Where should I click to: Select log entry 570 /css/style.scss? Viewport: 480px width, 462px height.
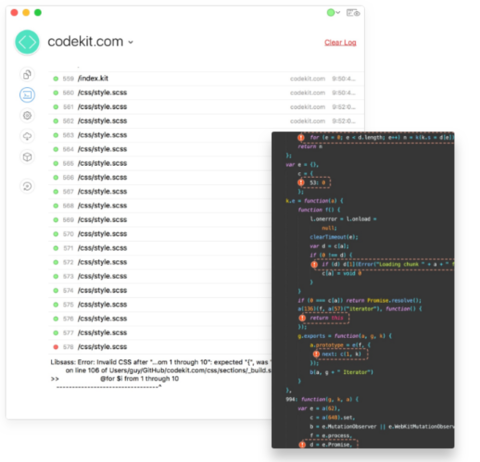click(160, 234)
